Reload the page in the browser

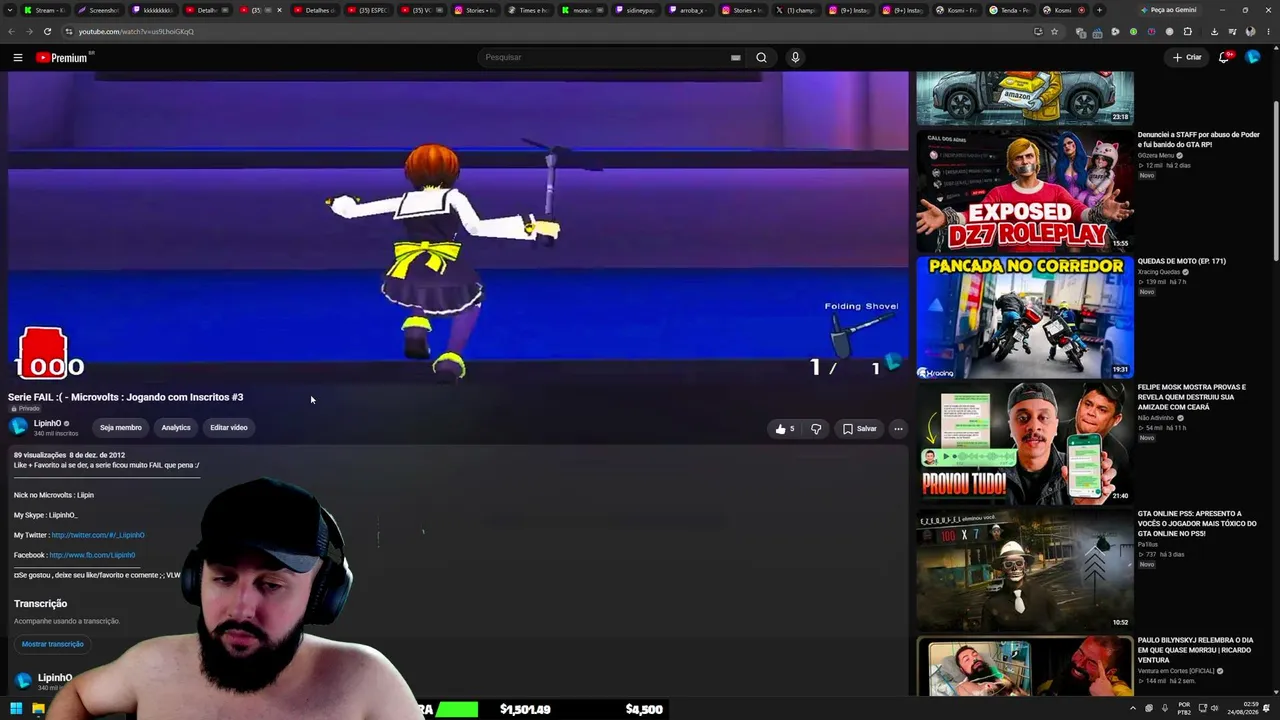(47, 31)
